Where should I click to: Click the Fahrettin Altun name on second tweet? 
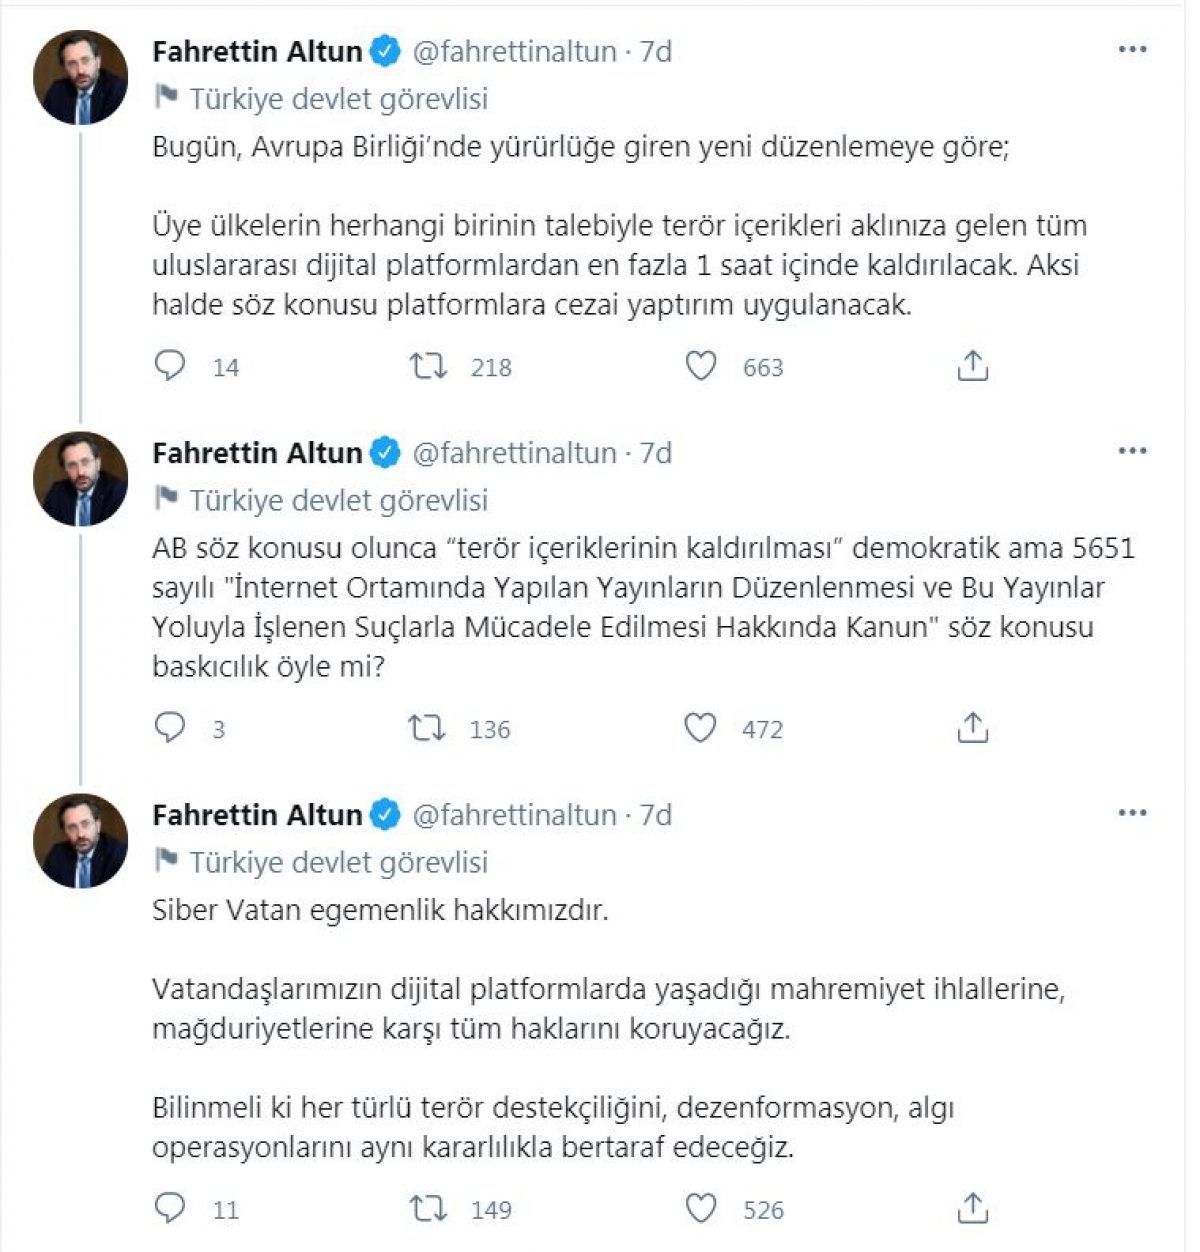coord(257,453)
